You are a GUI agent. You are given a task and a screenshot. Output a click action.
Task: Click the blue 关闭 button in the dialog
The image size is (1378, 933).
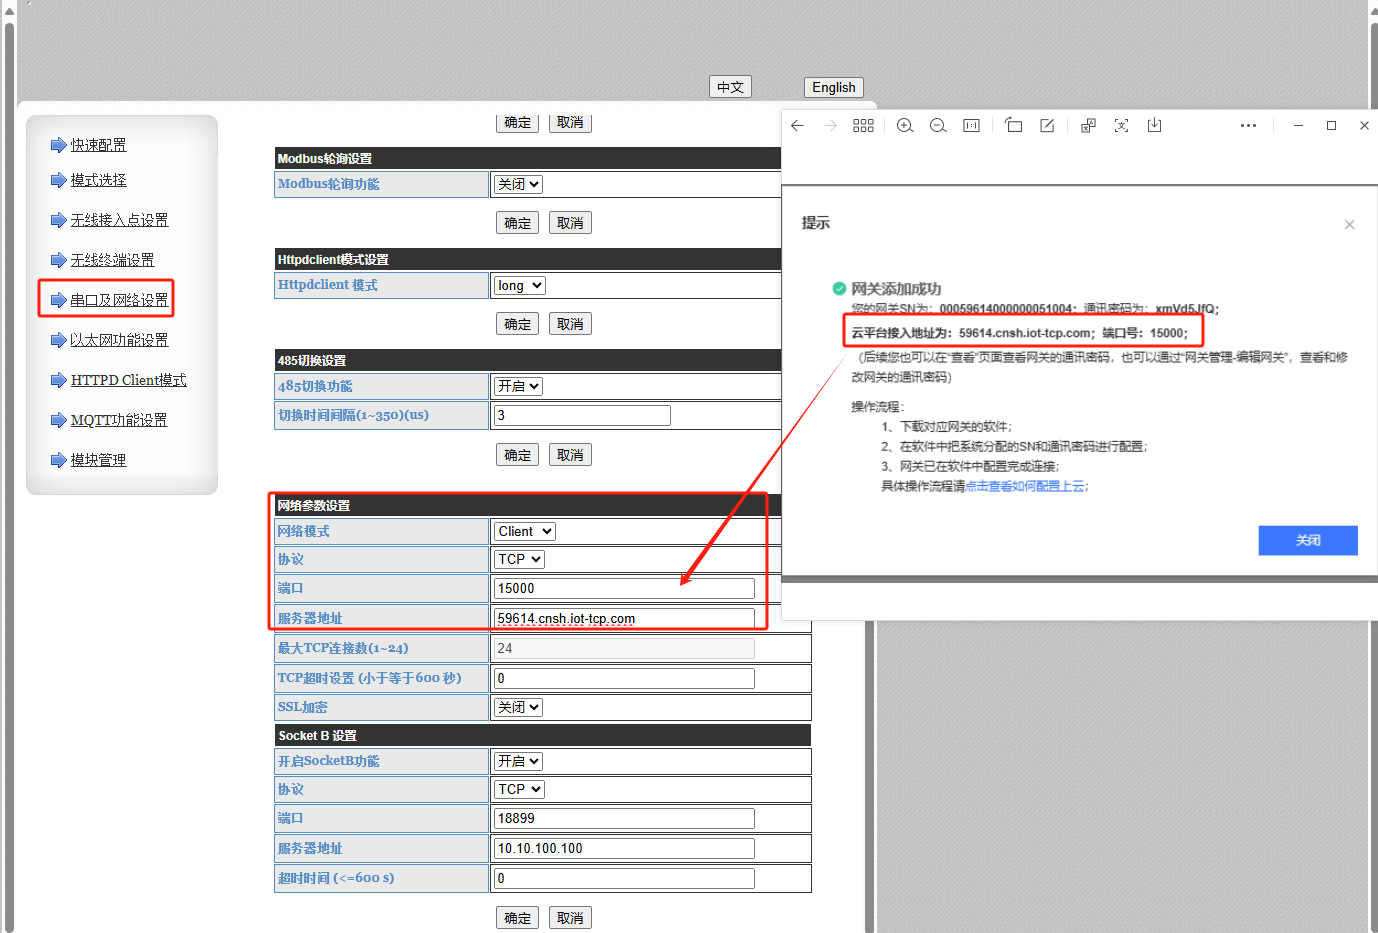coord(1307,540)
